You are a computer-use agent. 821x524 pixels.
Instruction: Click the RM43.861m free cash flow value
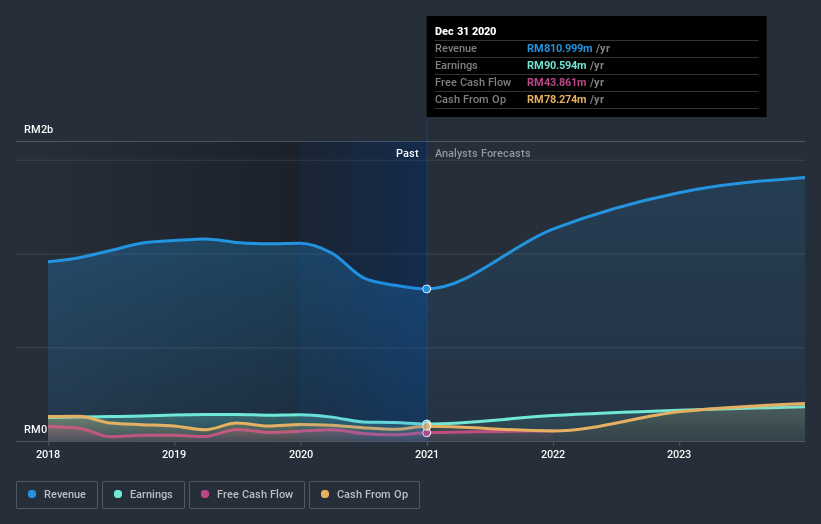(556, 82)
